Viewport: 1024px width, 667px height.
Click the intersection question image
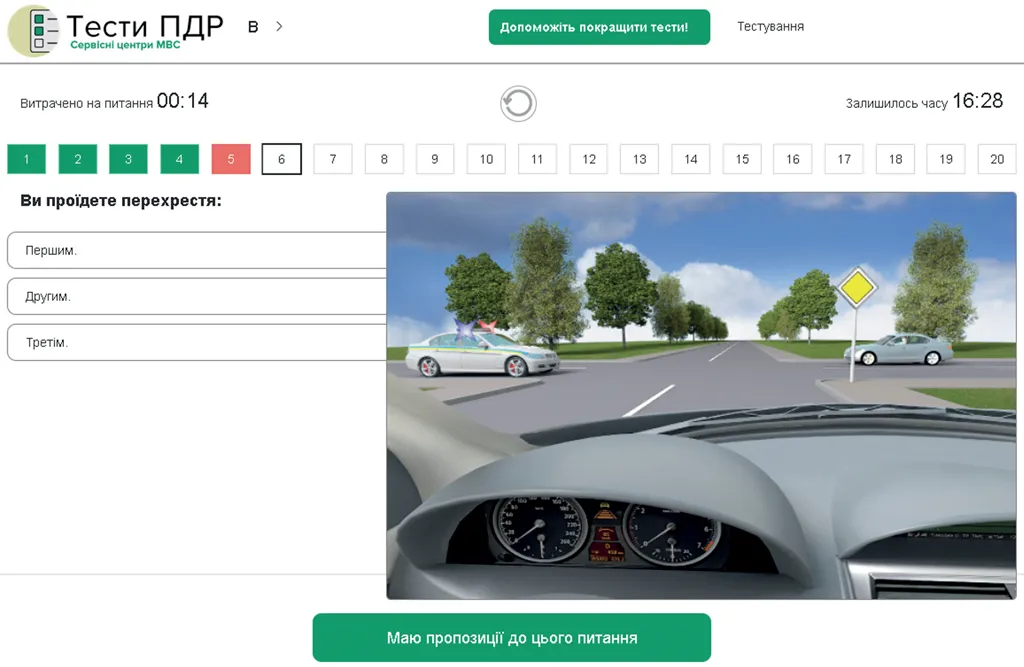tap(701, 395)
